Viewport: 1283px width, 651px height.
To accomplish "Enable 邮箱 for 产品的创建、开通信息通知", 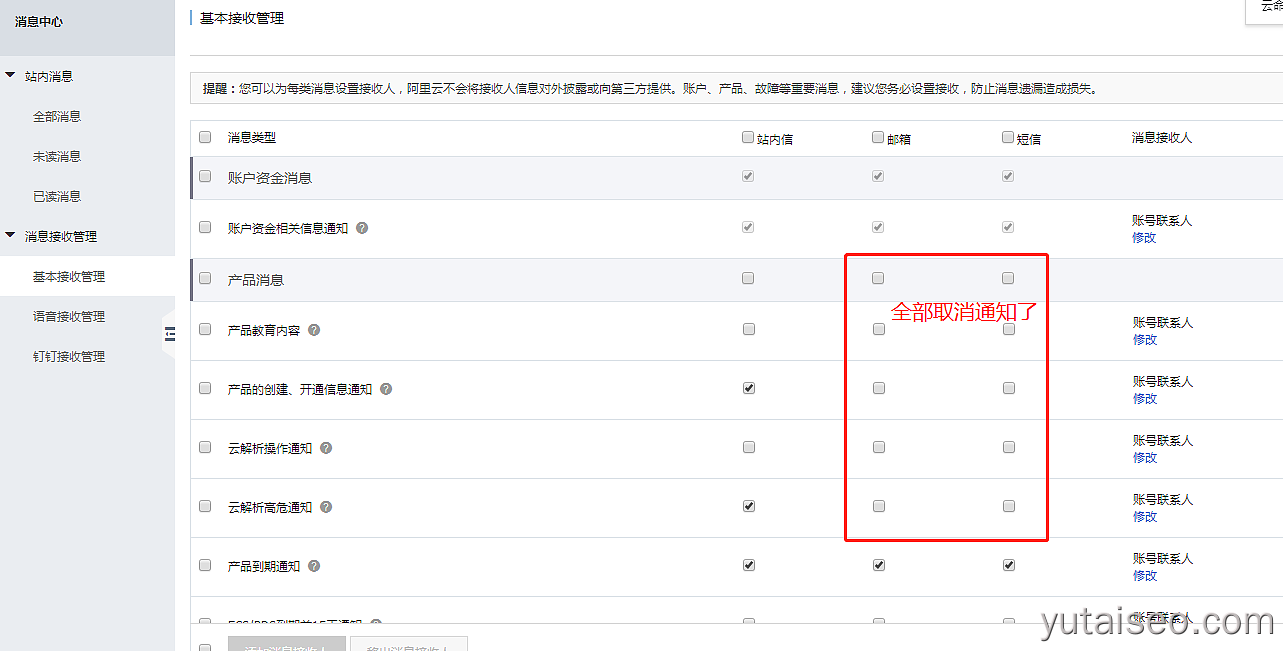I will click(879, 388).
